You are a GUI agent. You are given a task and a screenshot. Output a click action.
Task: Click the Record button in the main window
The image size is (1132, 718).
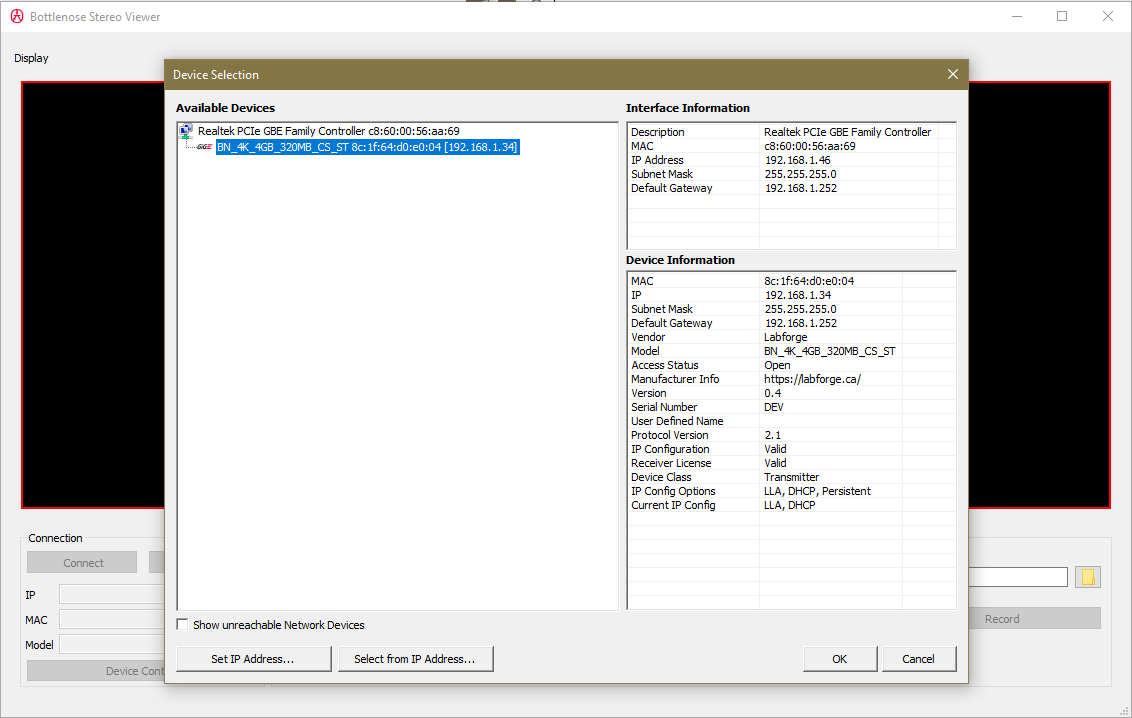pyautogui.click(x=1034, y=619)
